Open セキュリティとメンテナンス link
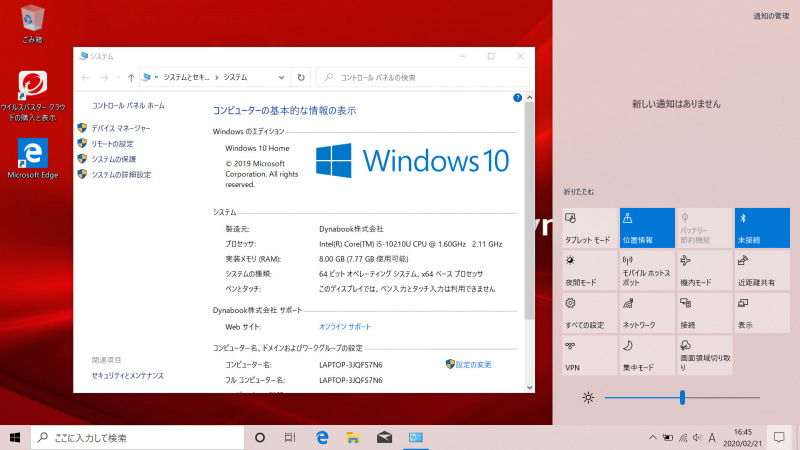The image size is (800, 450). point(128,376)
